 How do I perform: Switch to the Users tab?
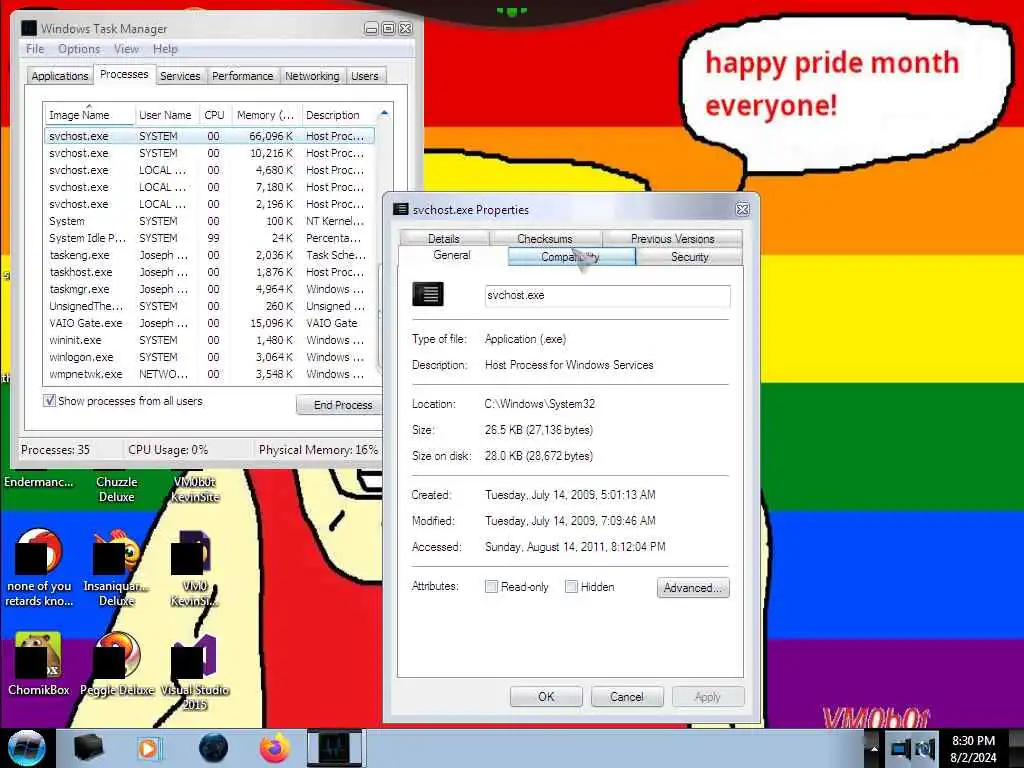(364, 76)
